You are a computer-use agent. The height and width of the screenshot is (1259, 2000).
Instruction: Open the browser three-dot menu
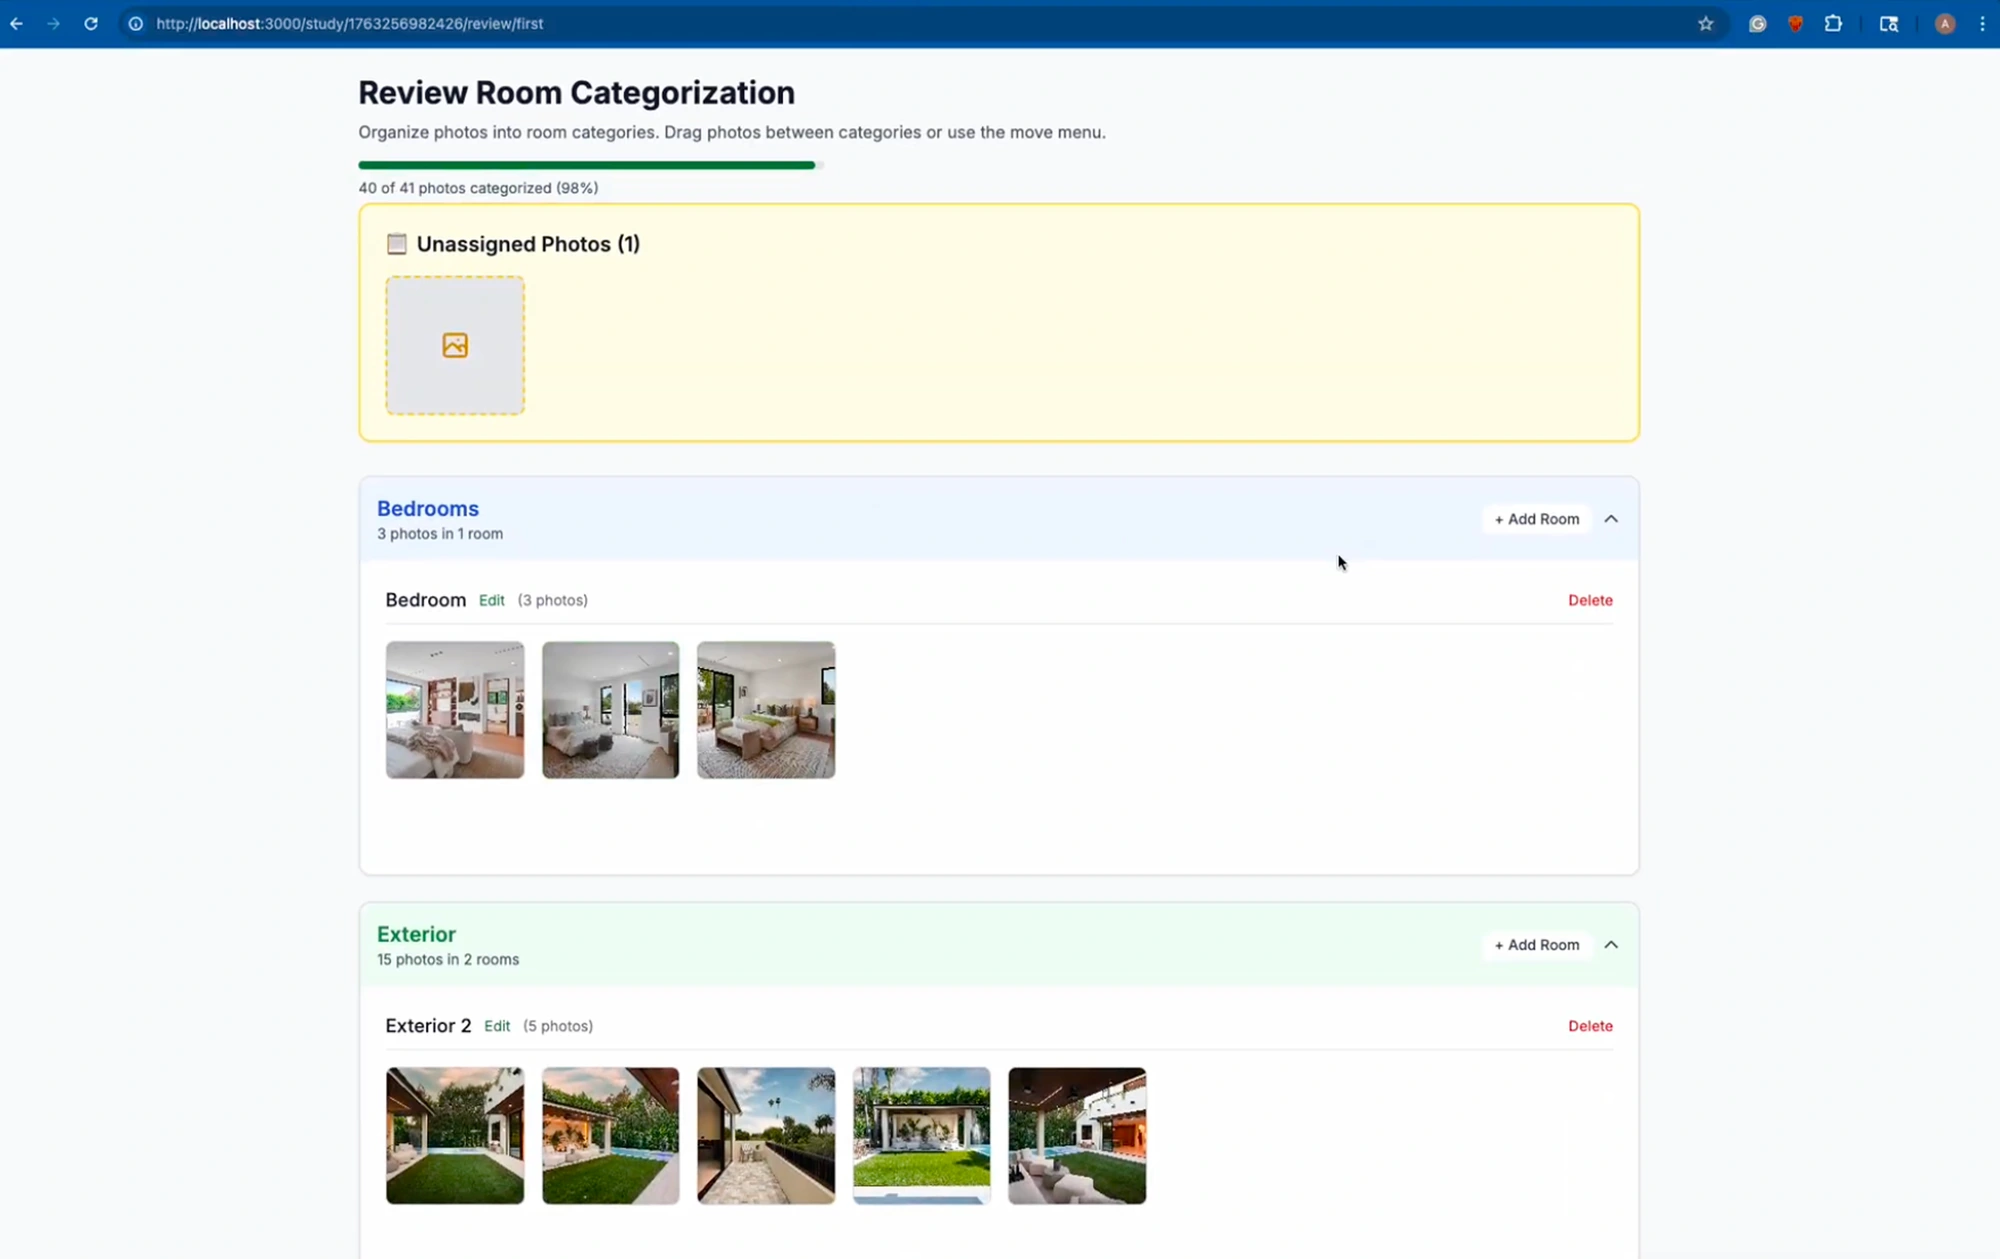tap(1982, 24)
